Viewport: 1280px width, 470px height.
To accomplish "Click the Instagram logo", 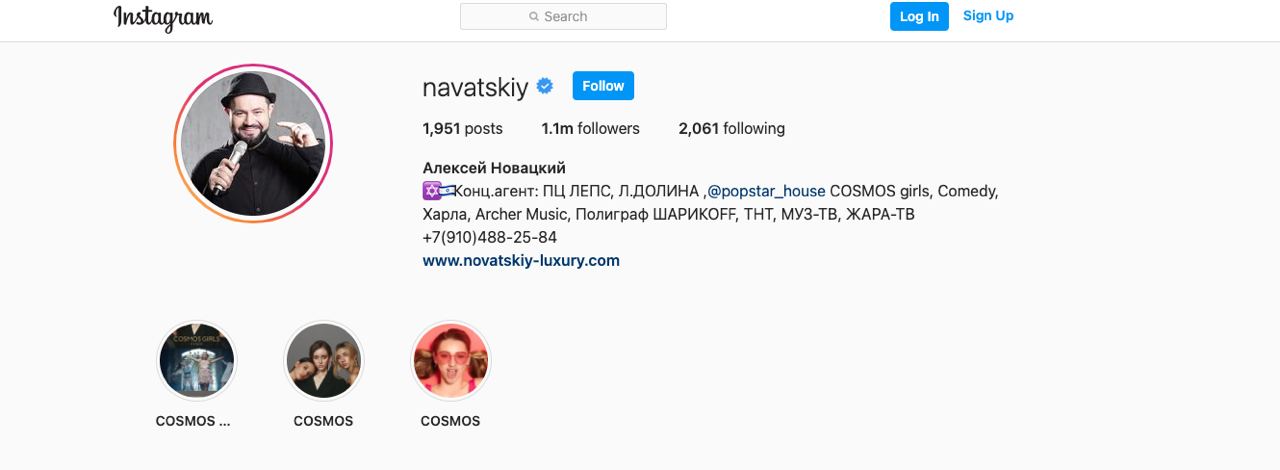I will [x=163, y=17].
